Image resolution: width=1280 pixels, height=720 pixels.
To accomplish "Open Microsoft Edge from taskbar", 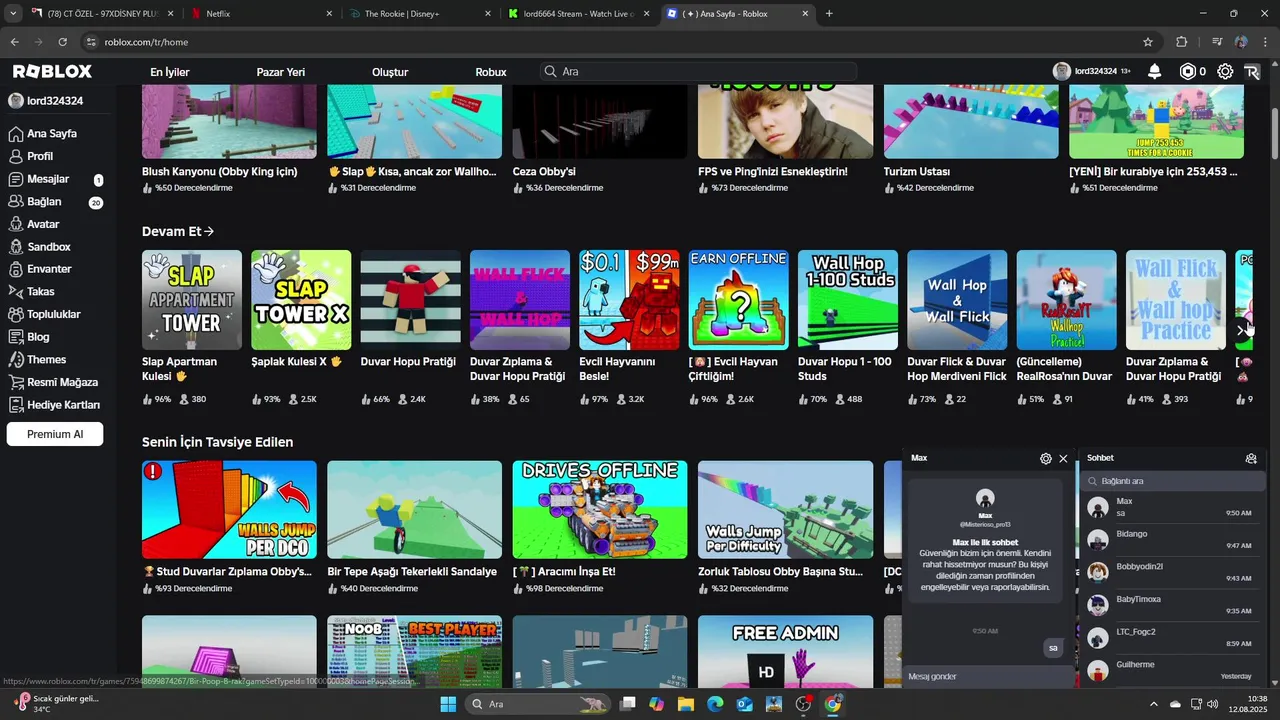I will point(715,704).
